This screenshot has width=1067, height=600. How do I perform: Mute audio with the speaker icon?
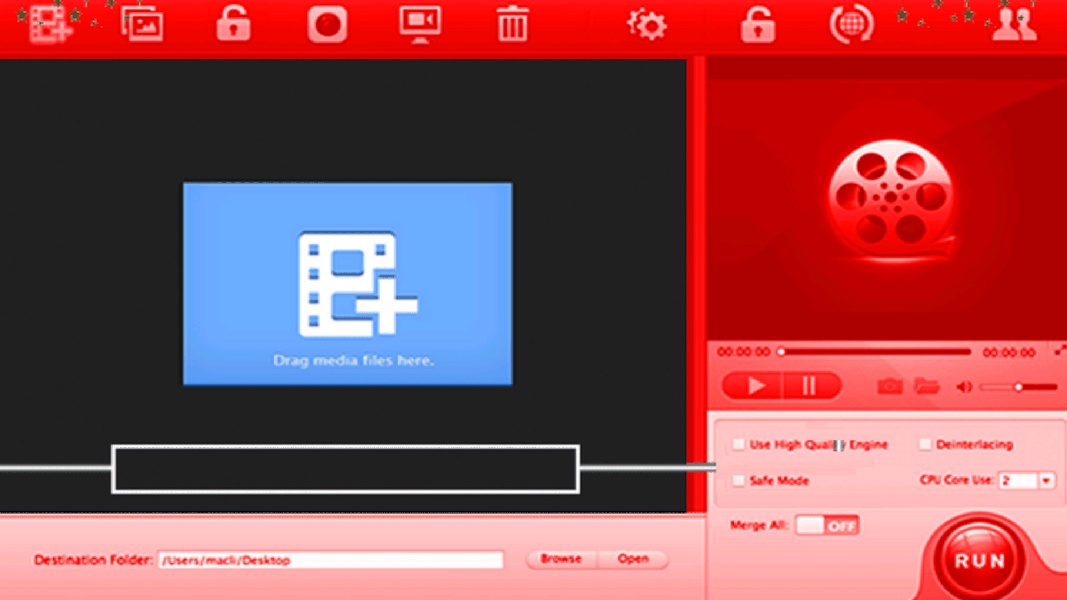click(964, 387)
